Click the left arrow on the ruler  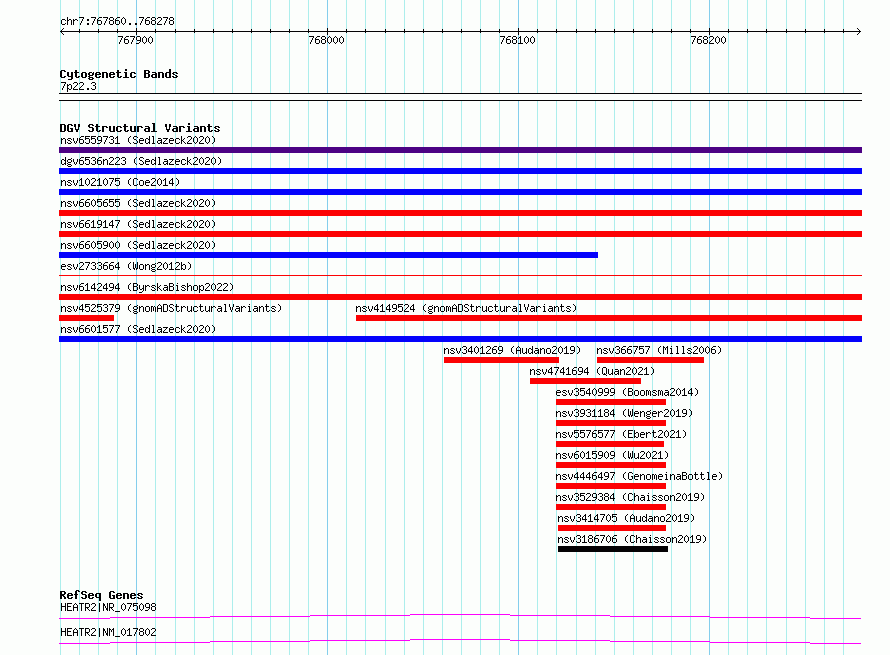coord(62,31)
